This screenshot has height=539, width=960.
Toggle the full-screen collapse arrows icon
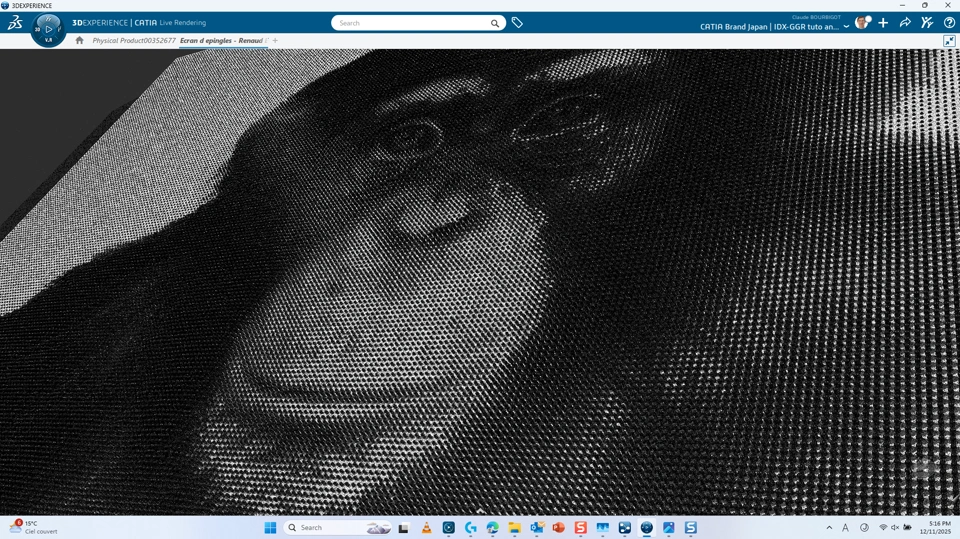tap(949, 41)
